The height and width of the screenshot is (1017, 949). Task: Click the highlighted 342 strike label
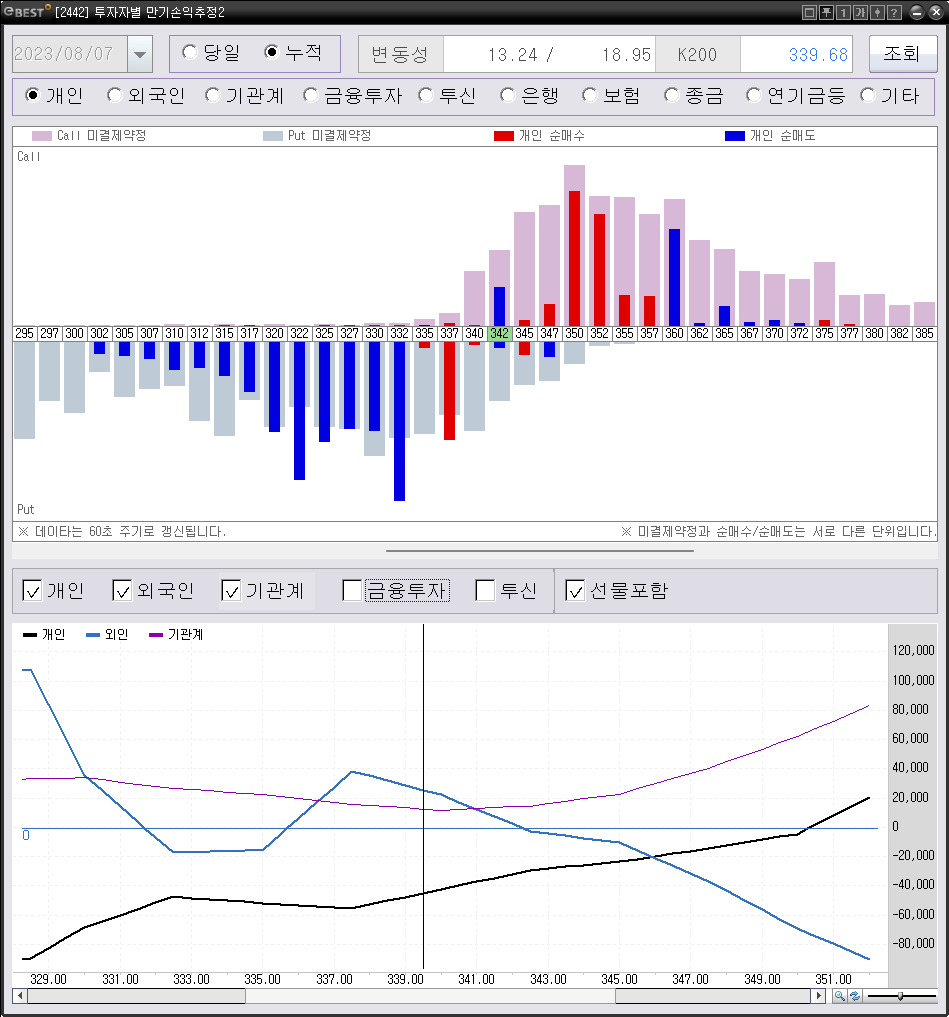[x=499, y=333]
